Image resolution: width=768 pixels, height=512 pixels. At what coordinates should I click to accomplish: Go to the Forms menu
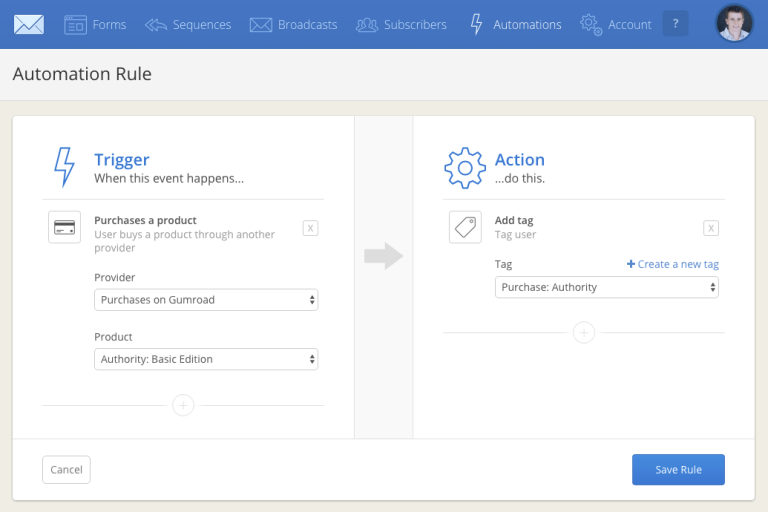click(95, 24)
